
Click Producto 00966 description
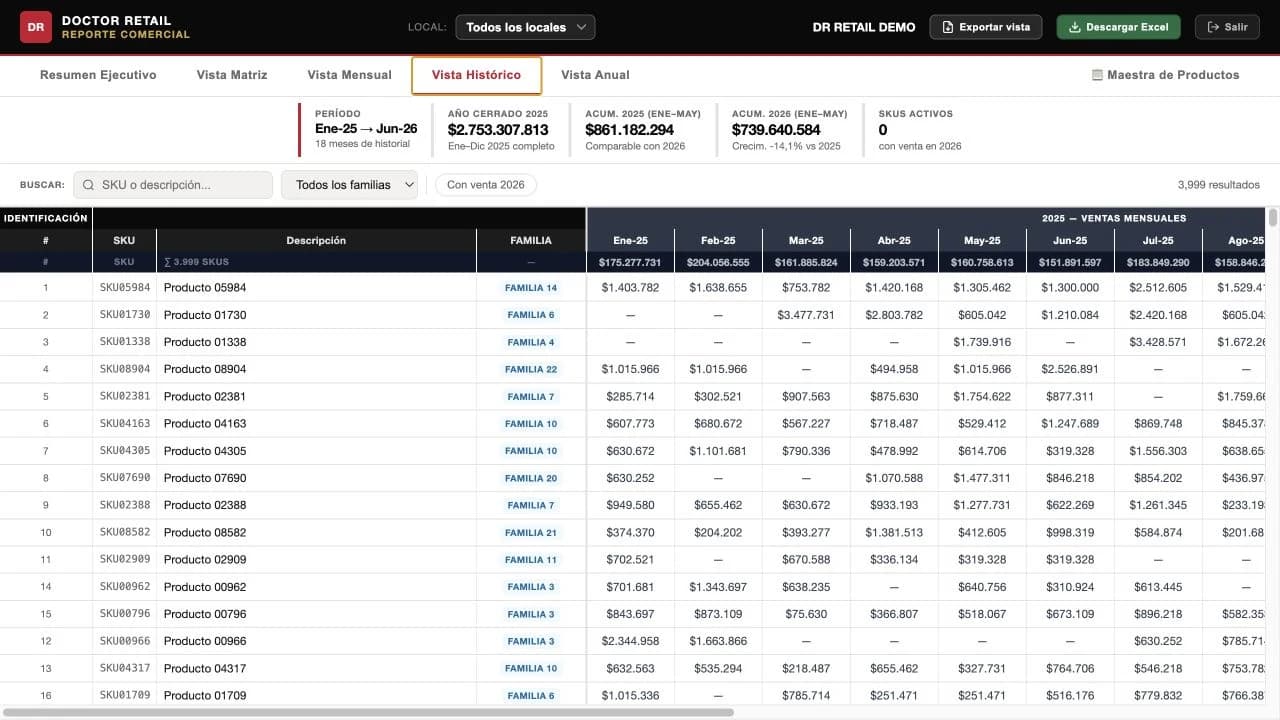coord(205,641)
